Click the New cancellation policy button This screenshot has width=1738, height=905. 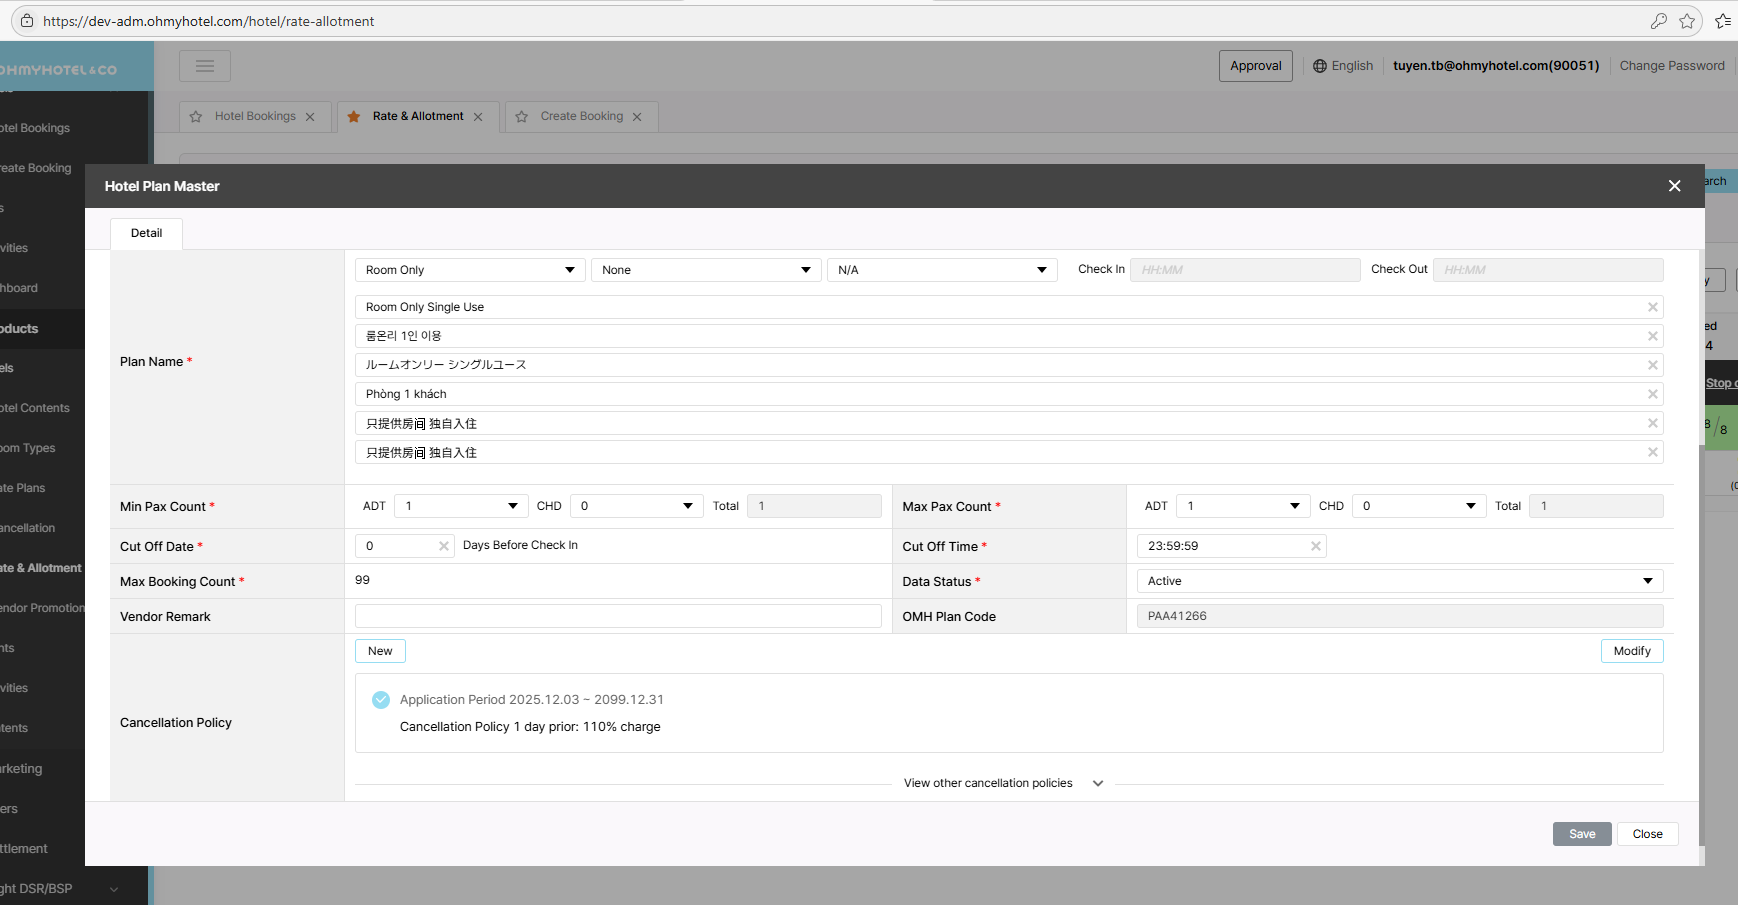380,651
